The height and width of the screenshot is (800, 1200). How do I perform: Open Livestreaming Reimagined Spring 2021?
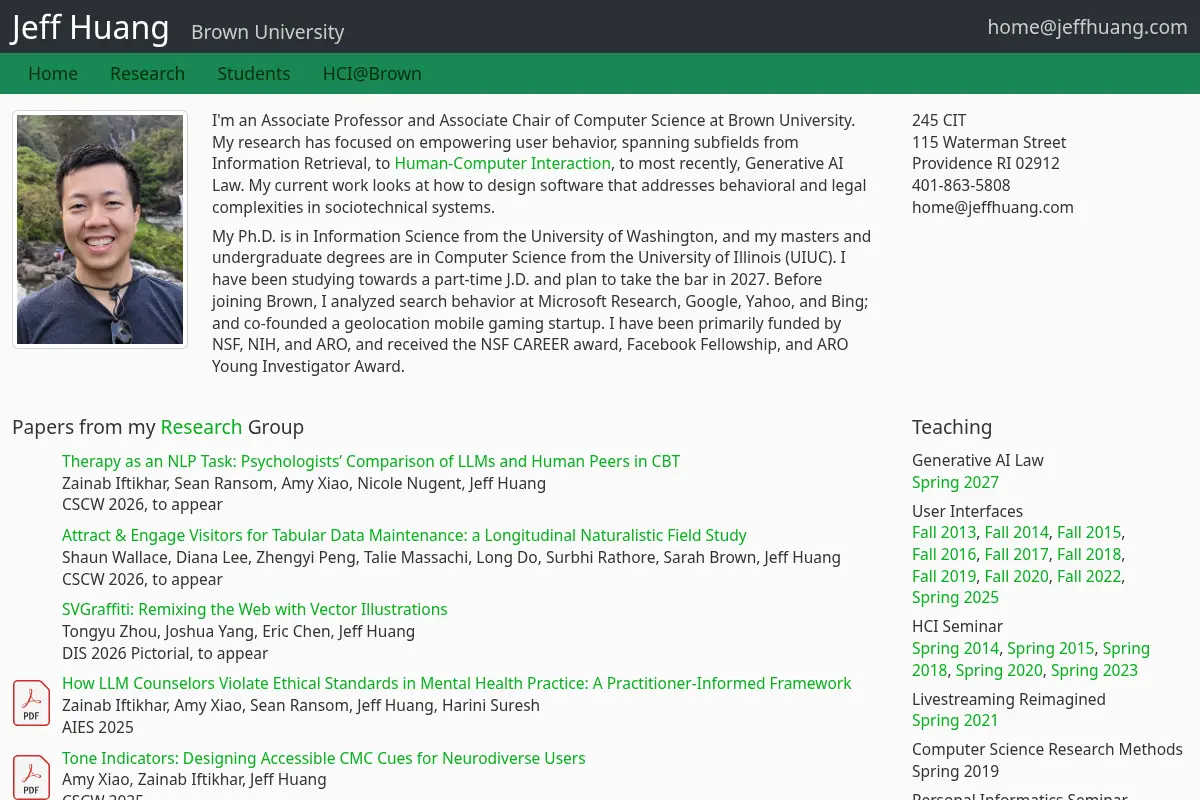point(955,720)
